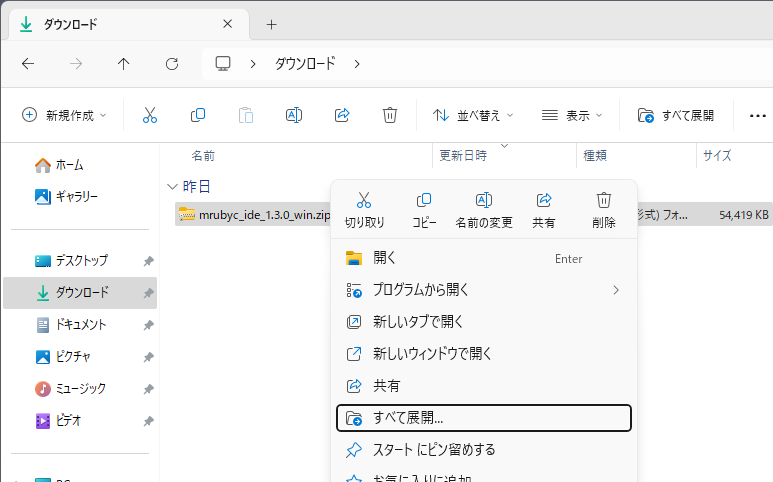Click the Rename icon in toolbar

click(294, 115)
